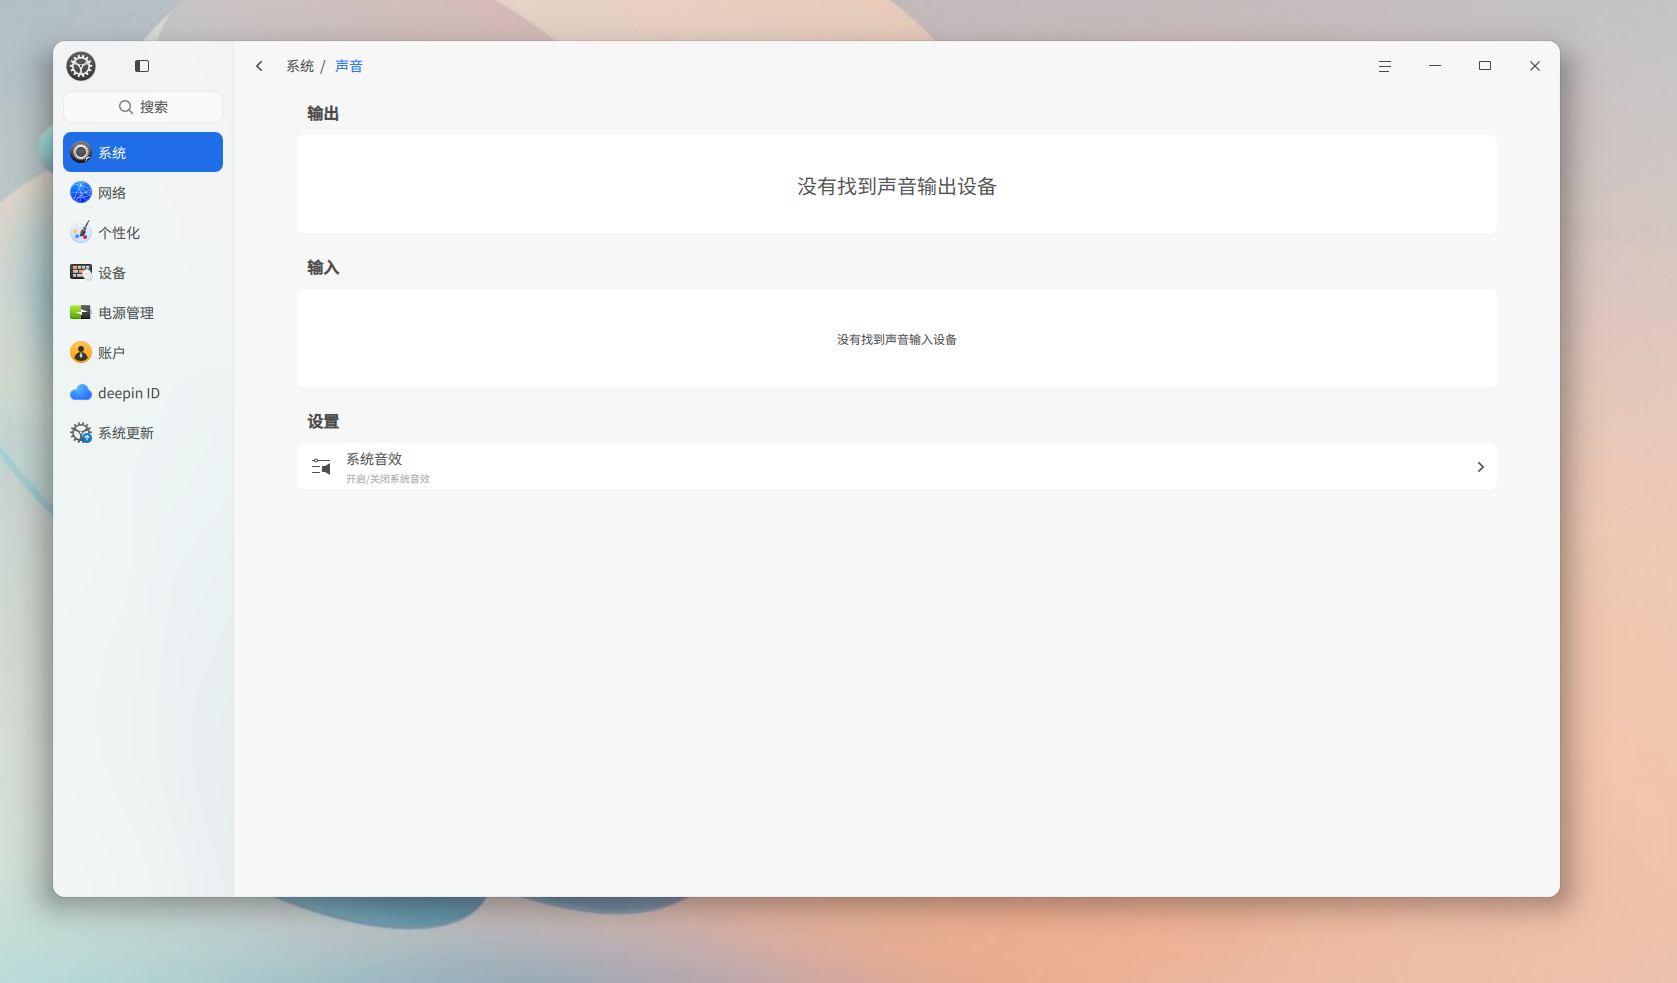Image resolution: width=1677 pixels, height=983 pixels.
Task: Click 系统 in the breadcrumb
Action: 300,66
